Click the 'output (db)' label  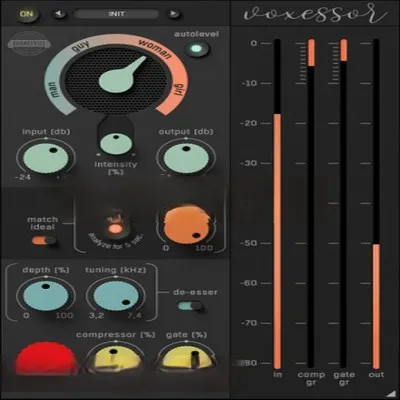(x=186, y=132)
